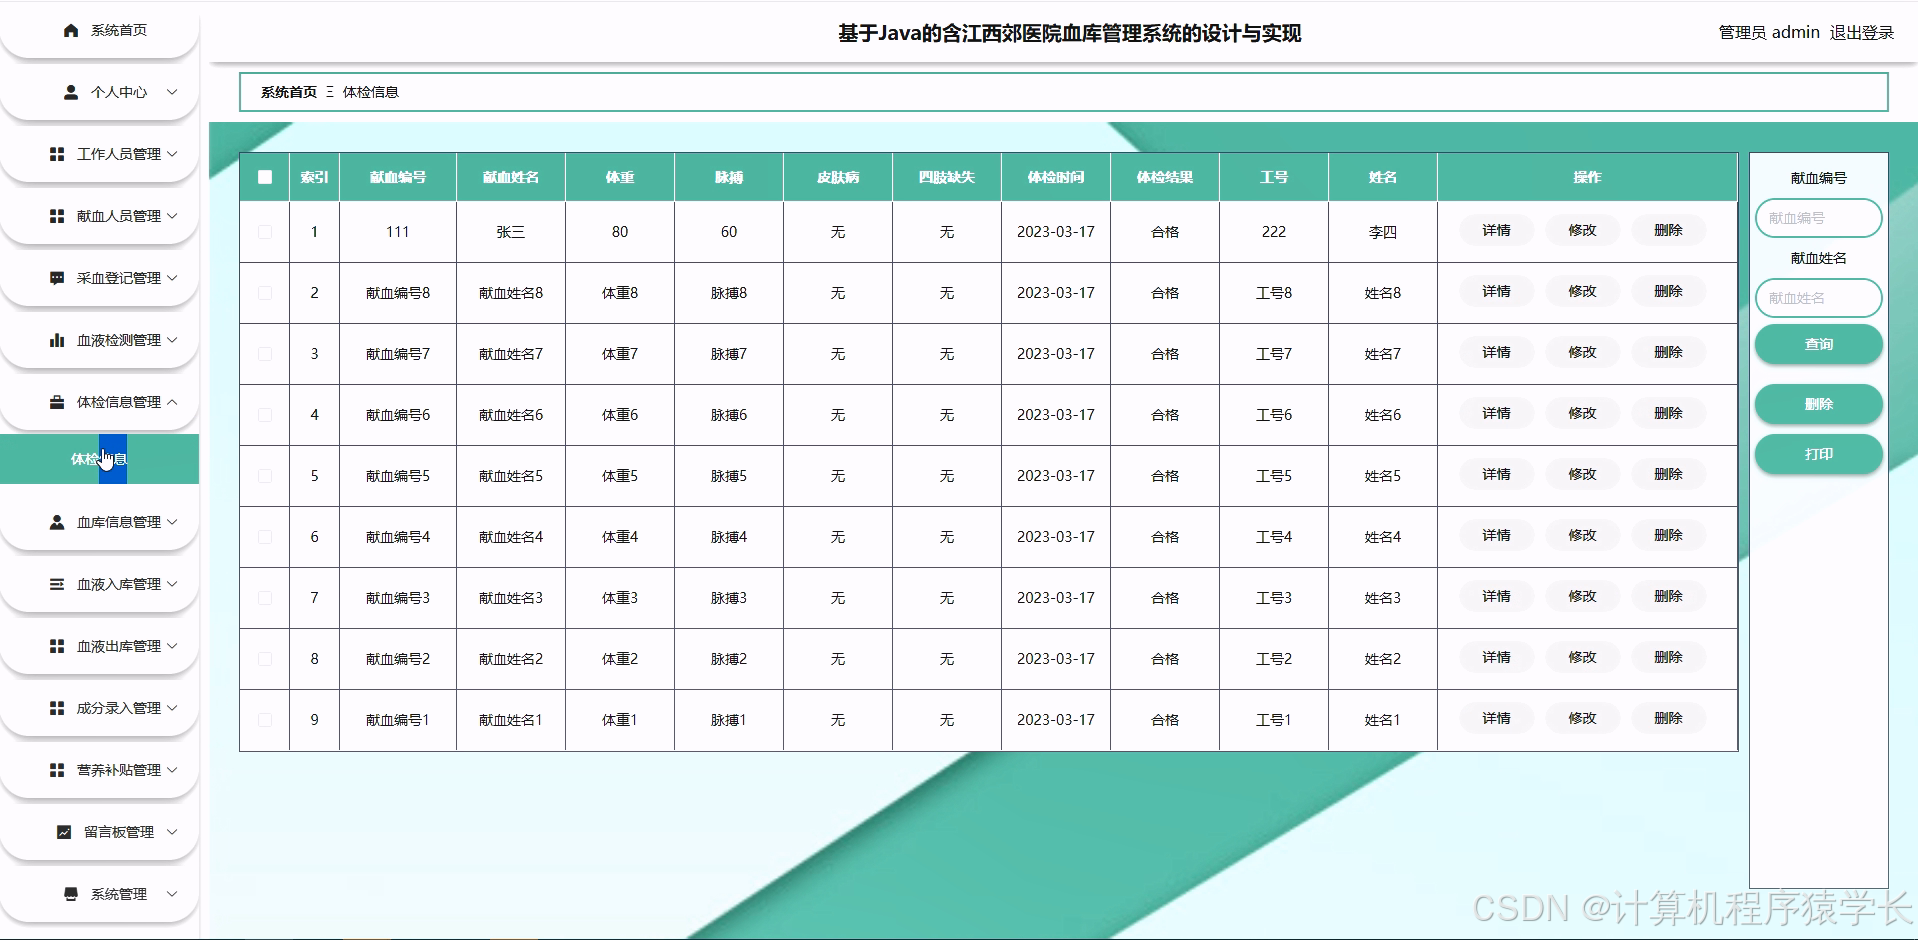Click the 管理员 admin label
1918x940 pixels.
(1769, 33)
